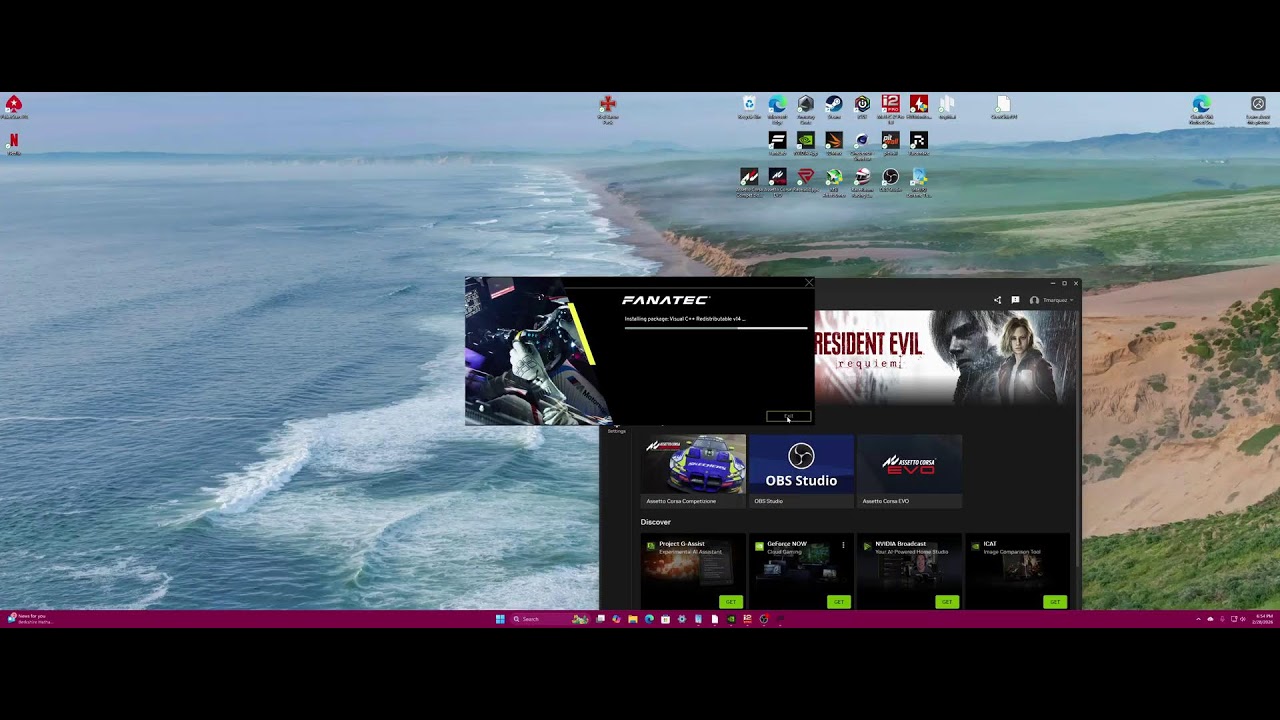
Task: Click the Exit button in Fanatec installer
Action: tap(788, 416)
